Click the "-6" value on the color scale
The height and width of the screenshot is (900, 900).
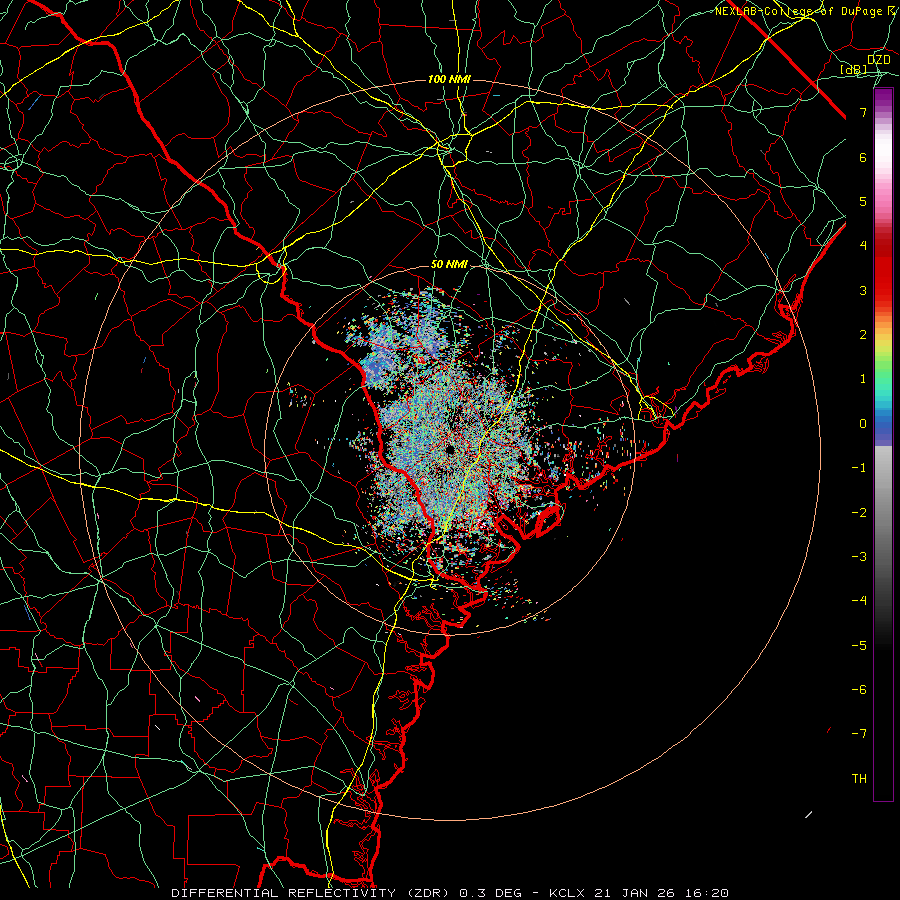point(859,689)
